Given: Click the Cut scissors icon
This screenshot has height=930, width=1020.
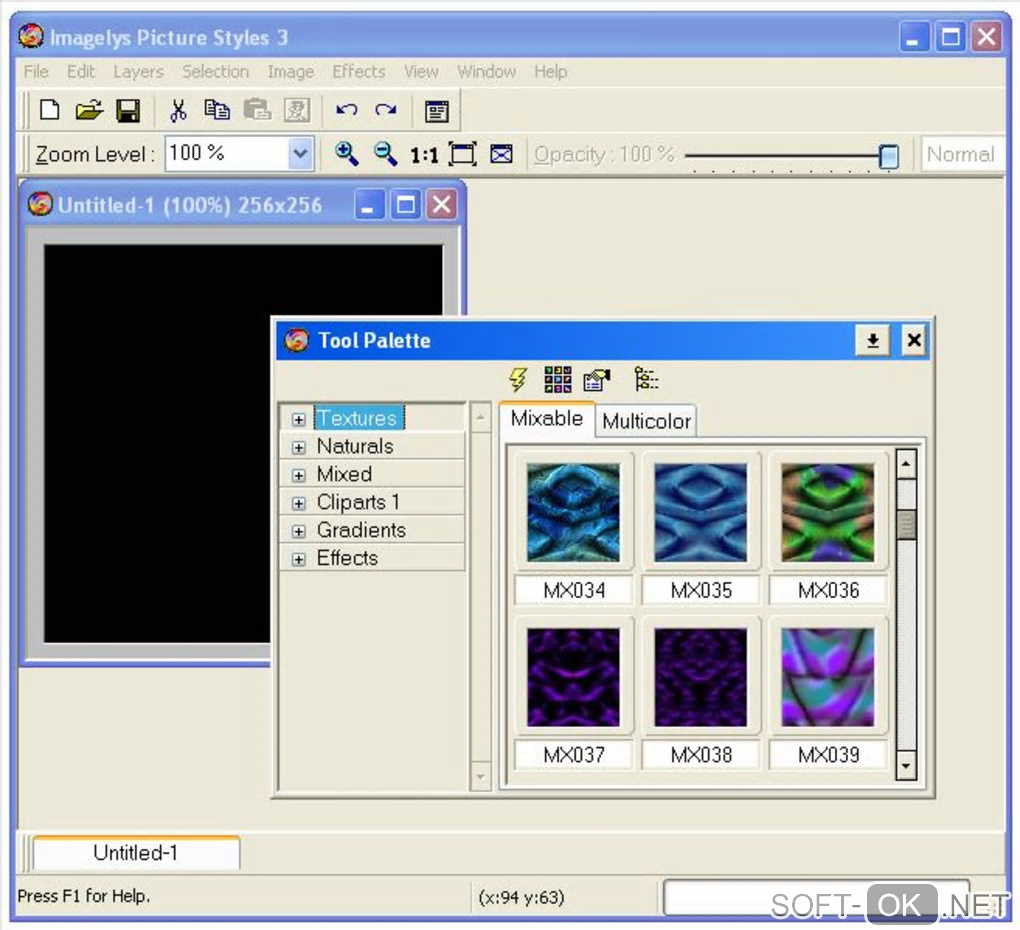Looking at the screenshot, I should click(178, 111).
